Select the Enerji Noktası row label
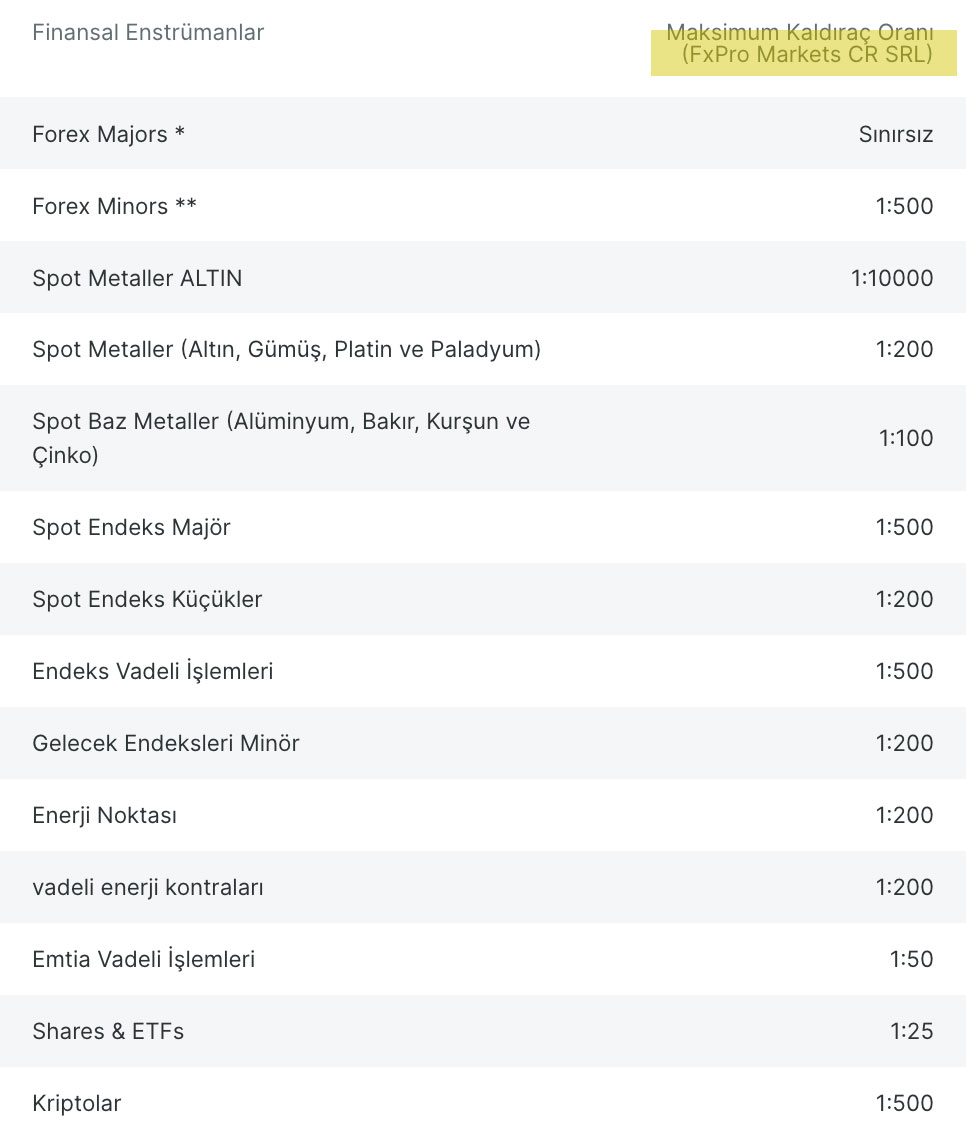 105,815
